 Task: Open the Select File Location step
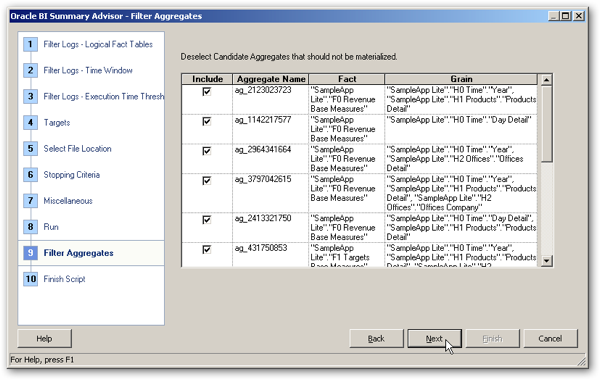pos(77,148)
